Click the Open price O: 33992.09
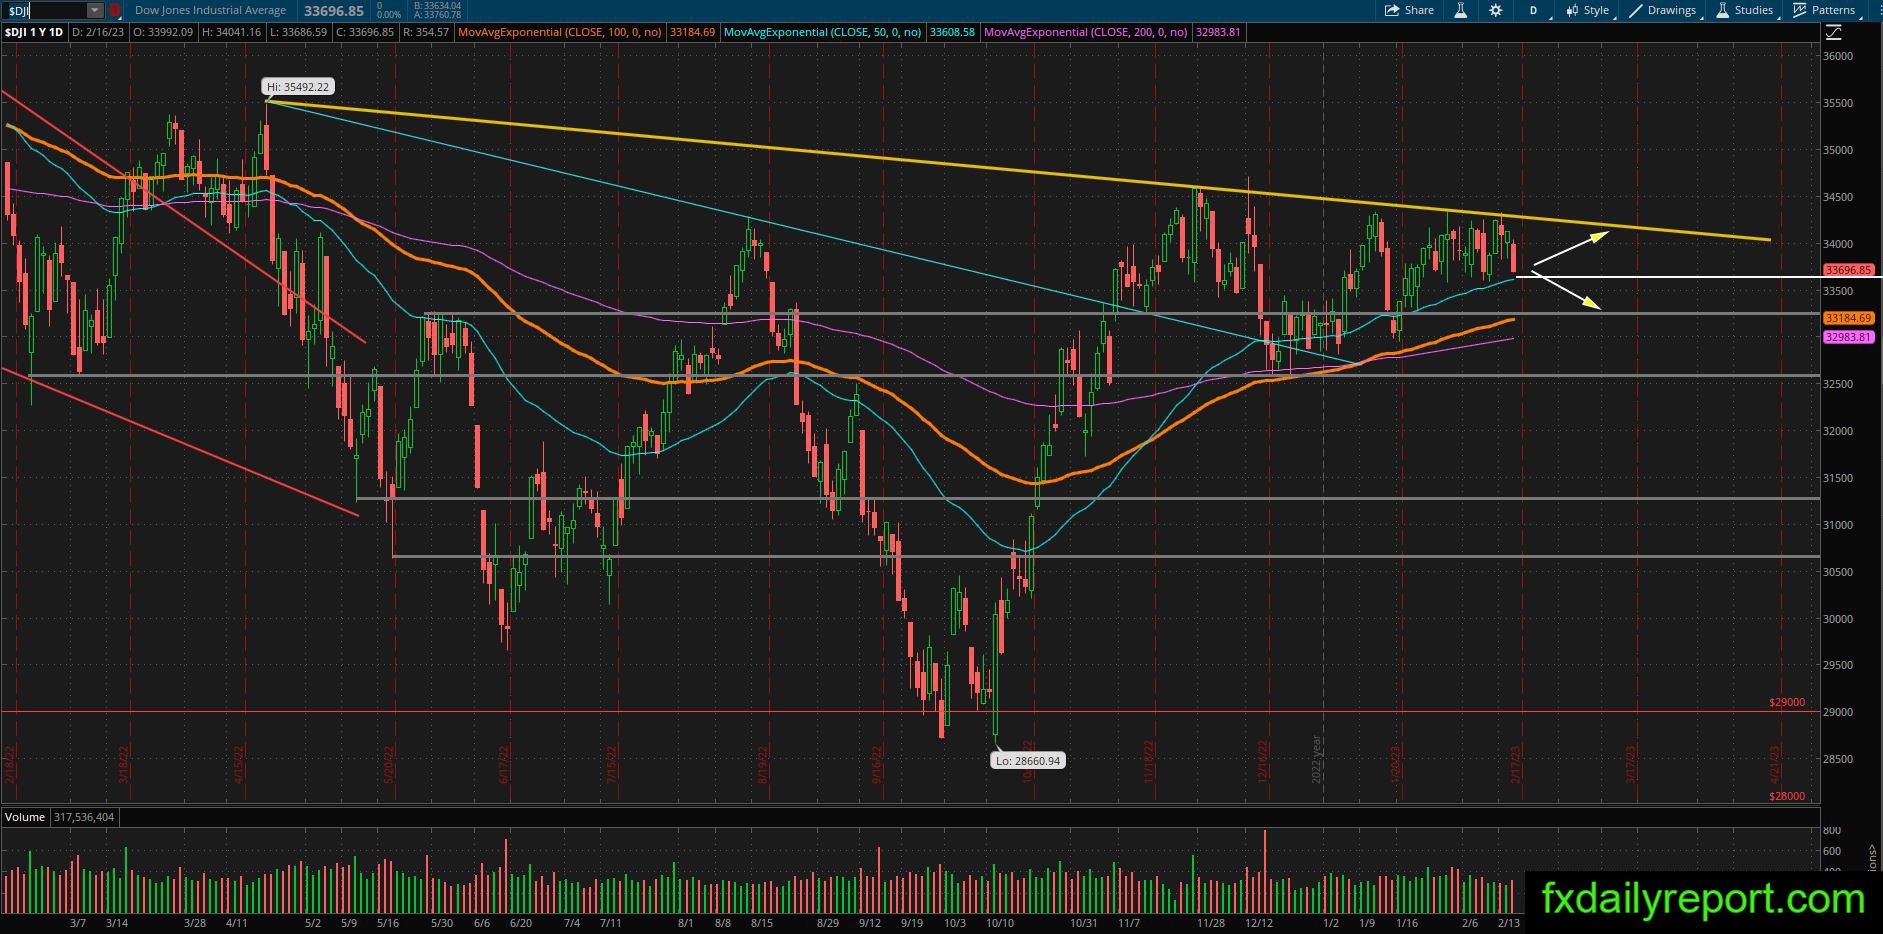The image size is (1883, 934). tap(165, 32)
